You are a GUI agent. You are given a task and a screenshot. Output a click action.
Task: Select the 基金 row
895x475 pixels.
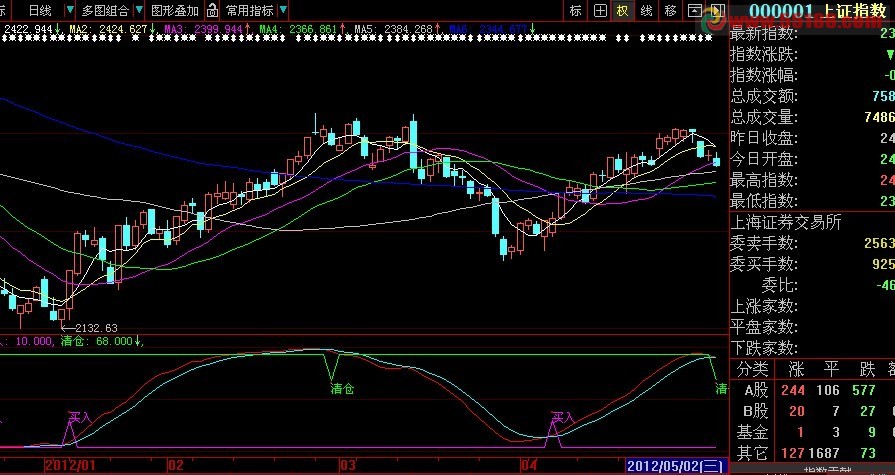coord(813,432)
